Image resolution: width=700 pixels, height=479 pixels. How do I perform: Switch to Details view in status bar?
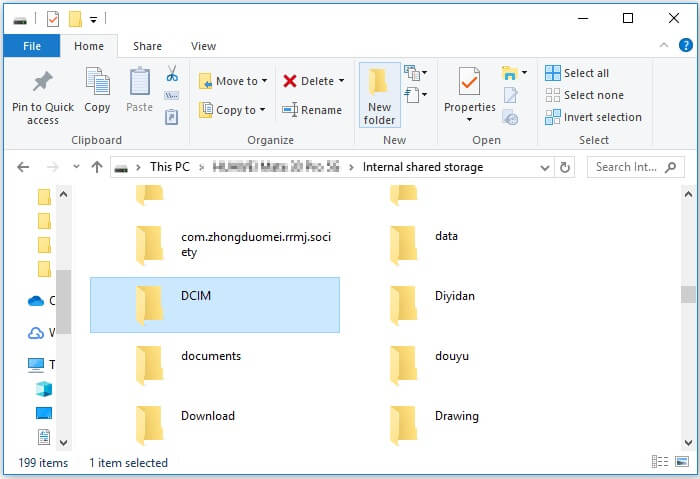tap(660, 462)
